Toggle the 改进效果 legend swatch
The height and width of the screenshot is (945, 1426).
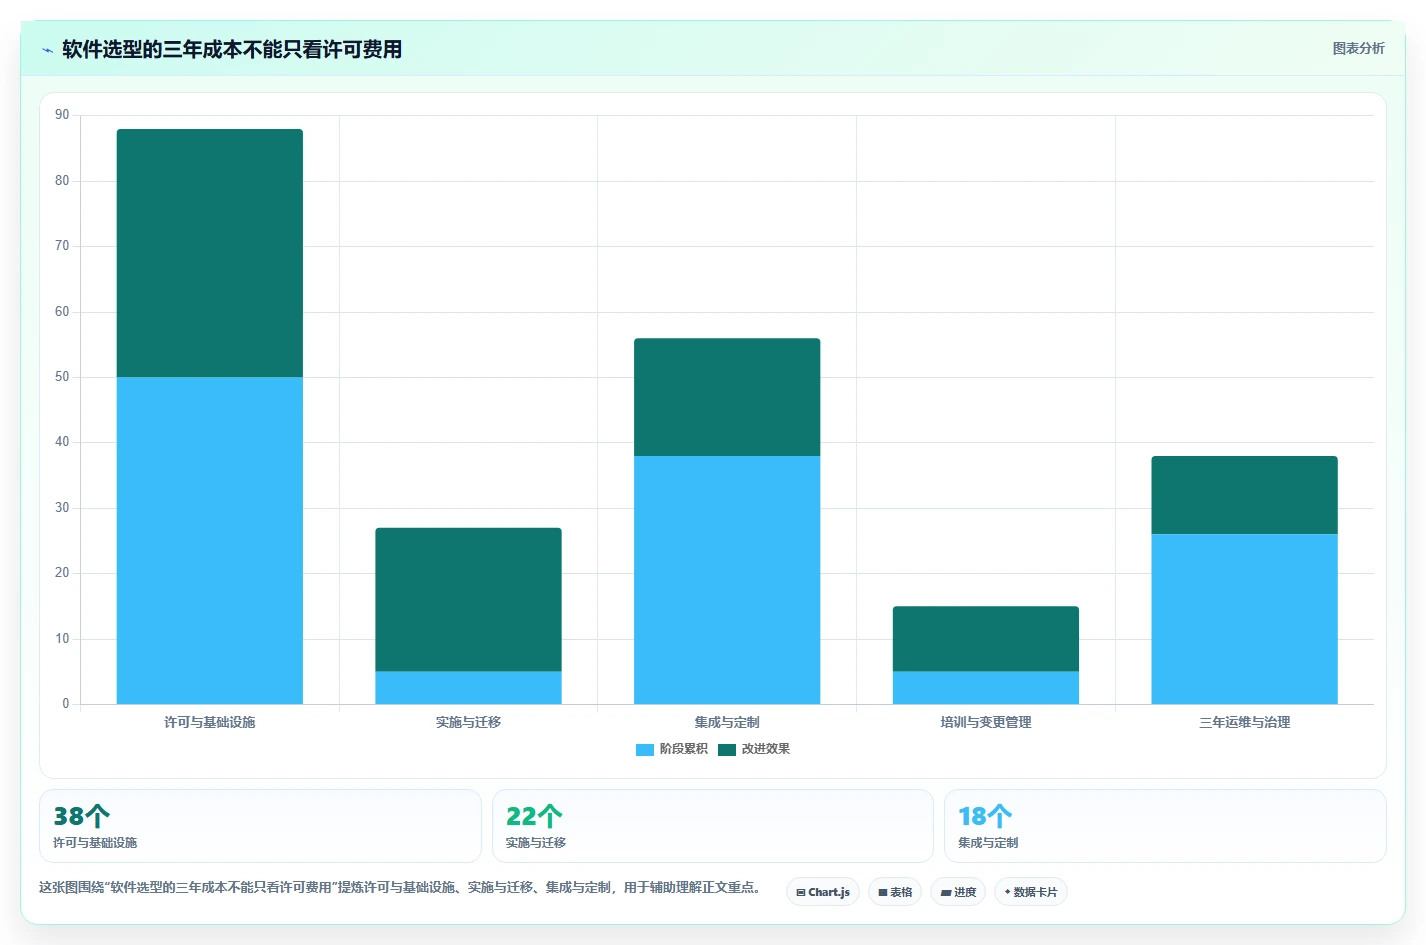pos(727,749)
